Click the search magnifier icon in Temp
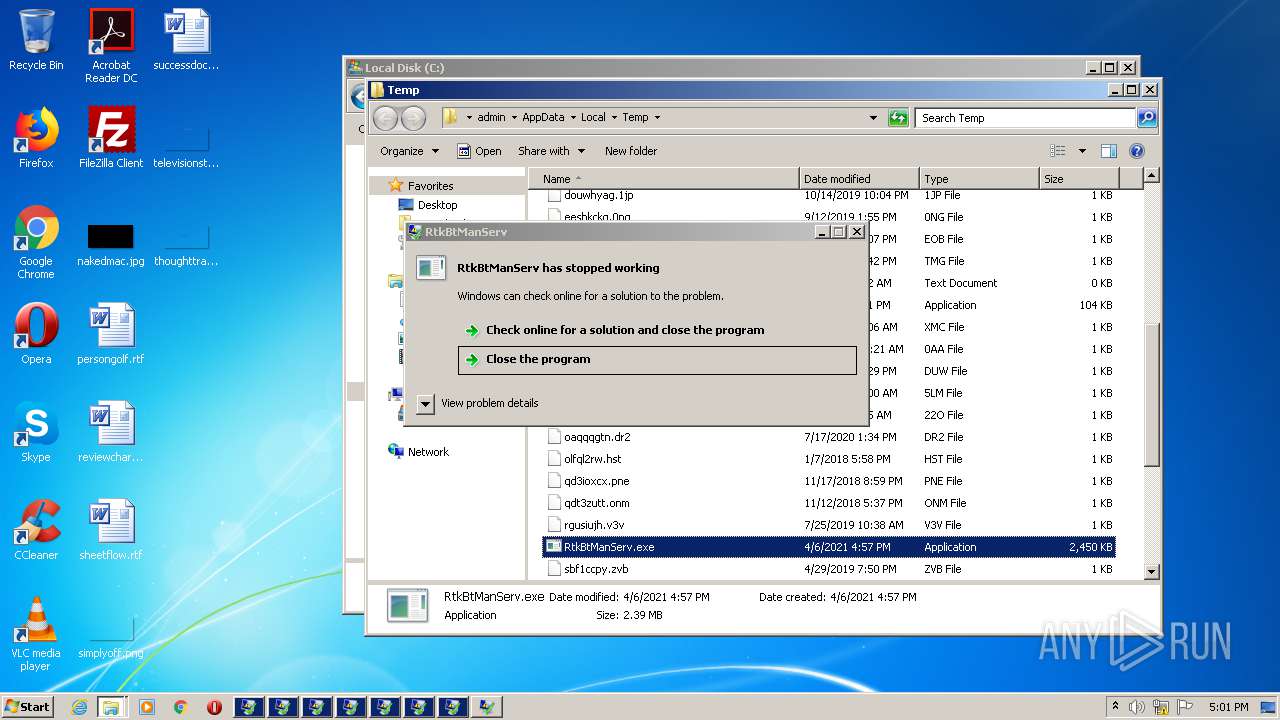 (1147, 118)
